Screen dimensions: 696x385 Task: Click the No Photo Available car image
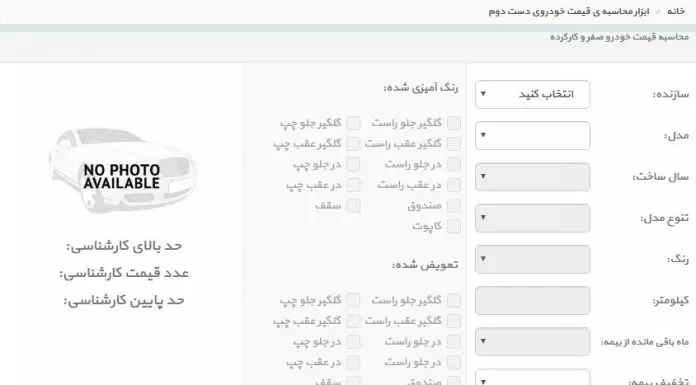point(122,170)
